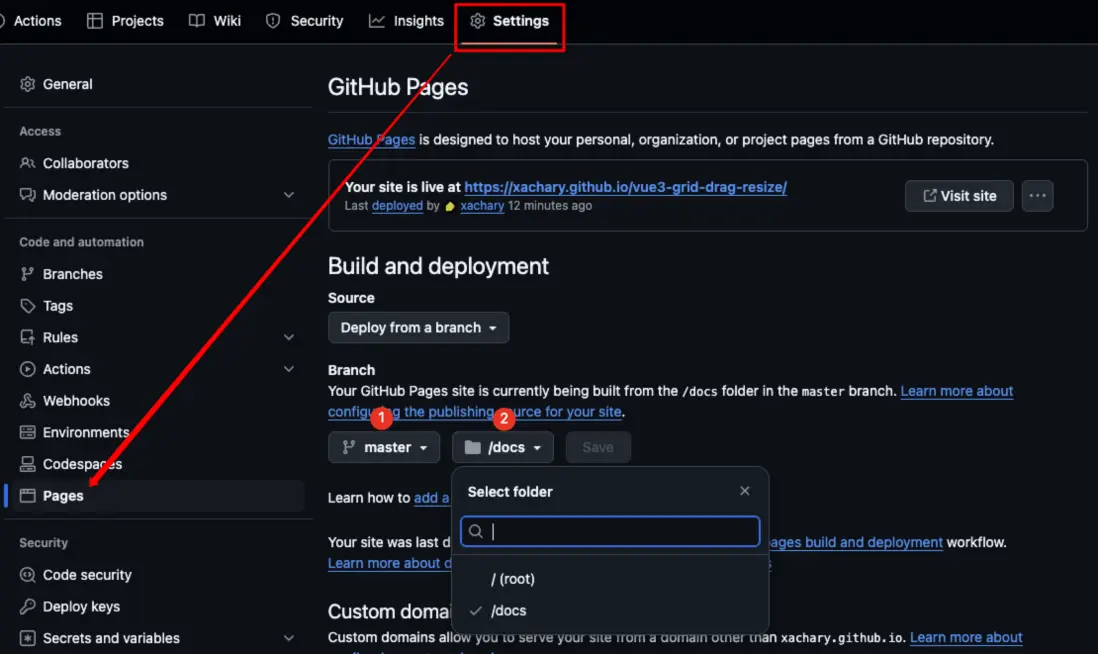1098x654 pixels.
Task: Expand the Rules sidebar section
Action: click(x=289, y=338)
